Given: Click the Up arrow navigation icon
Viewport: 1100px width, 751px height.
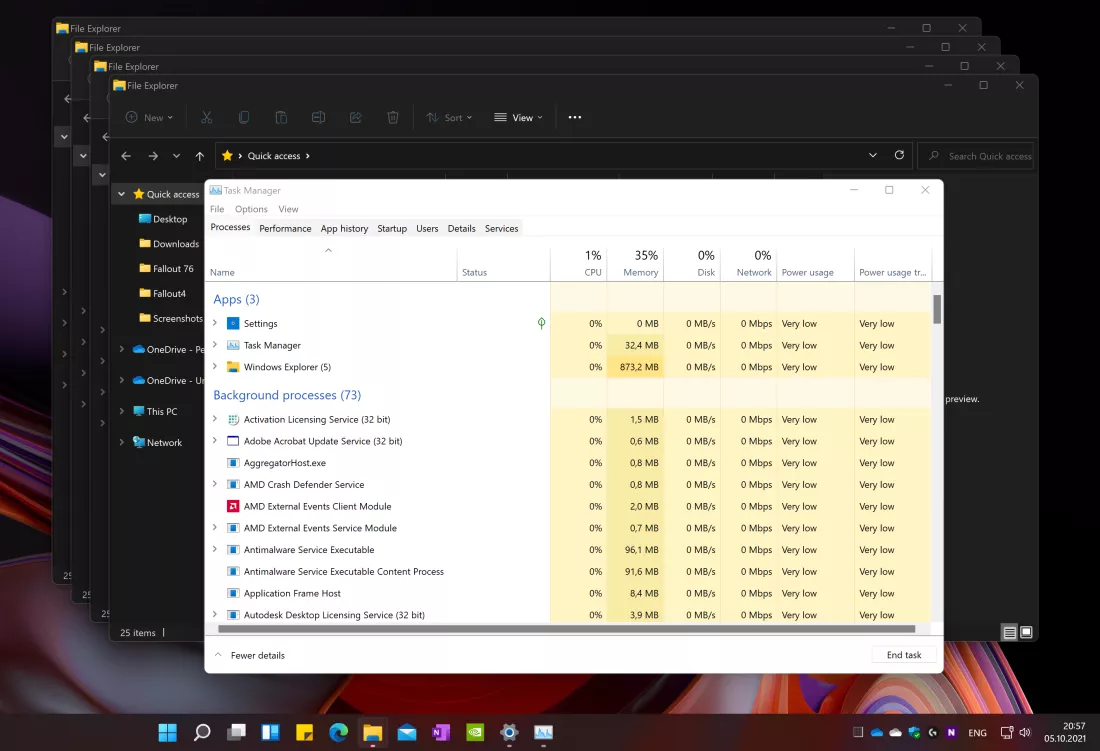Looking at the screenshot, I should 200,156.
